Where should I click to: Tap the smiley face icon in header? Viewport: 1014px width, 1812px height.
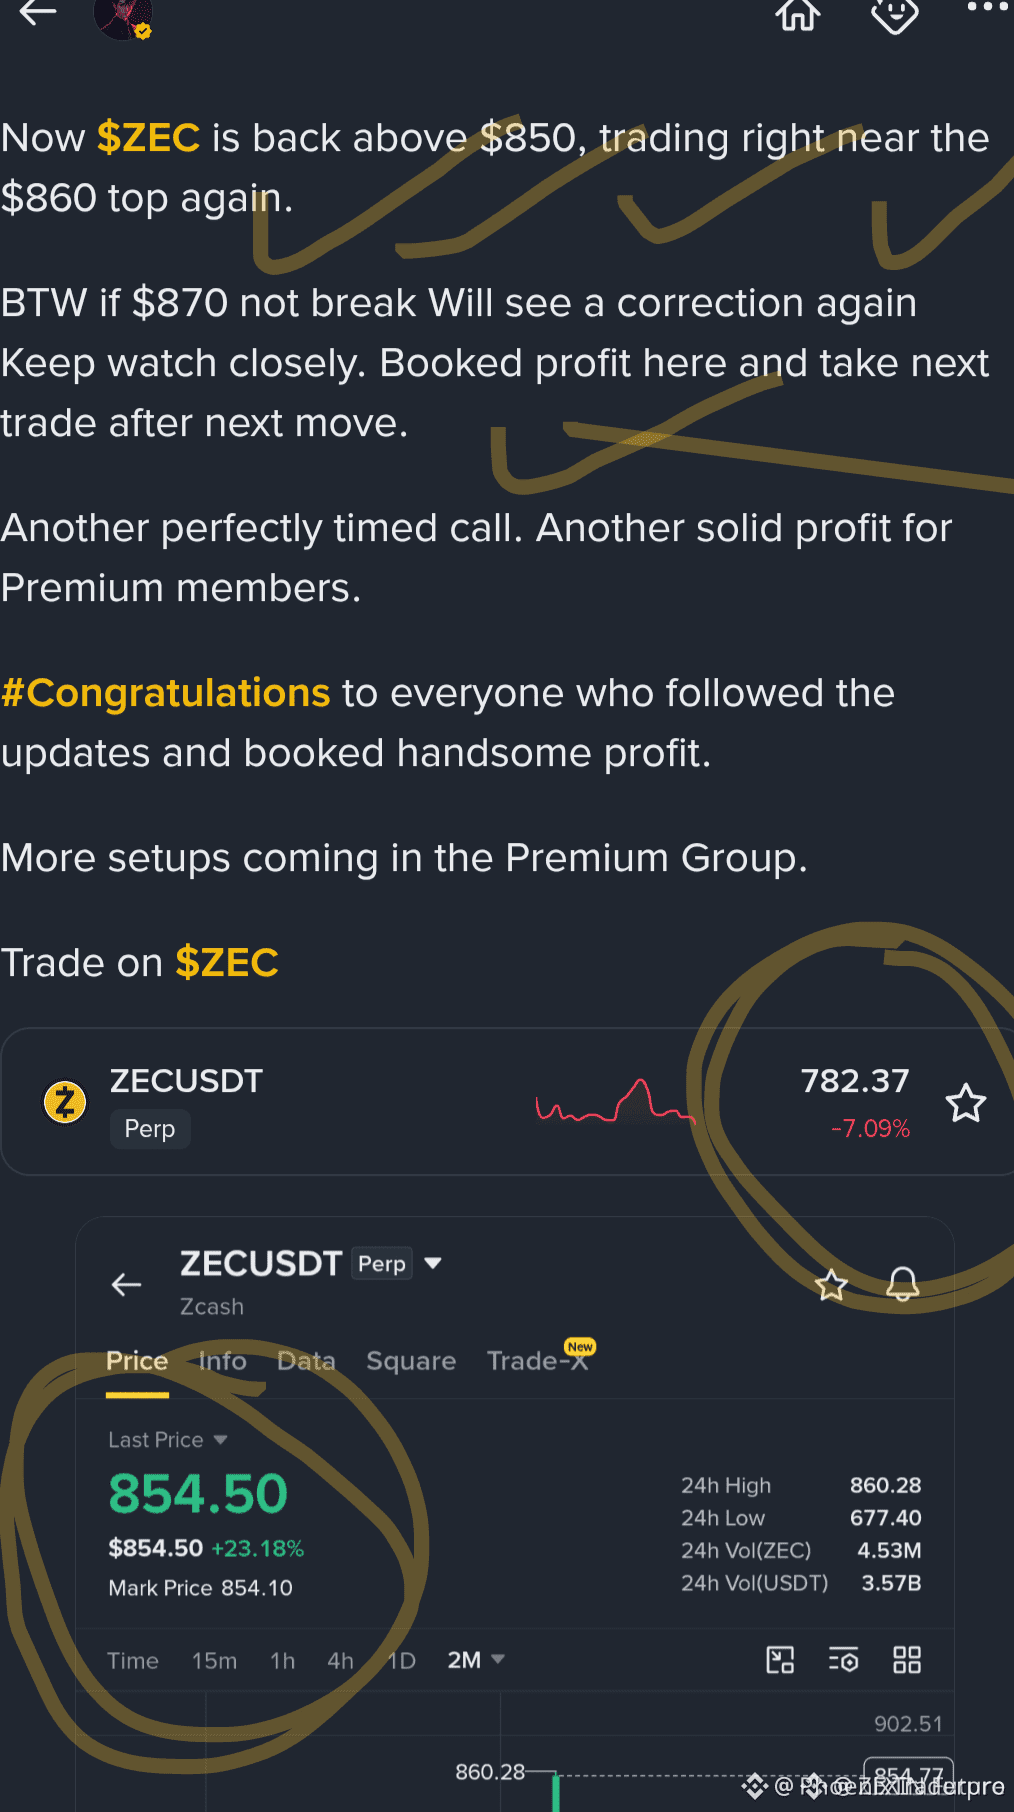coord(894,14)
